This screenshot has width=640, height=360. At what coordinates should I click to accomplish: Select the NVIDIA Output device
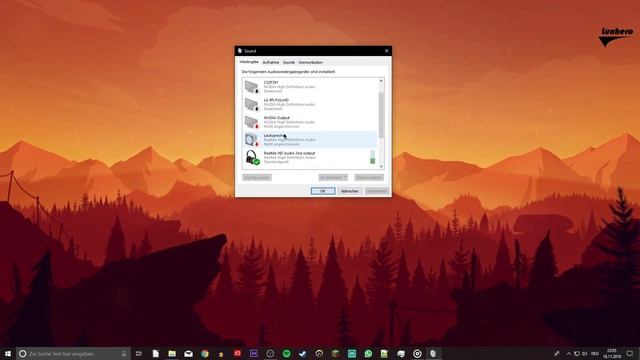click(310, 122)
